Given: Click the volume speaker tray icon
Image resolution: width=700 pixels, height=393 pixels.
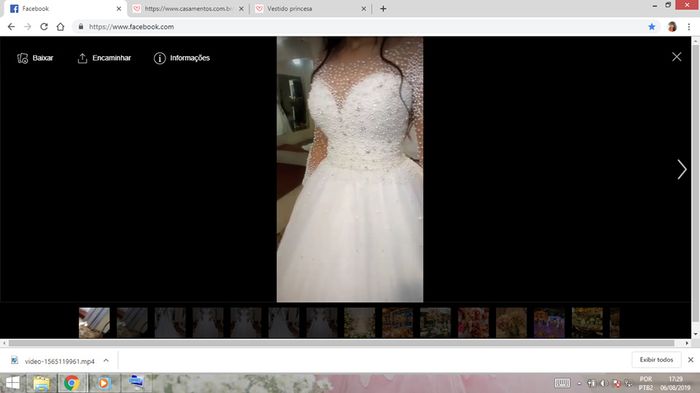Looking at the screenshot, I should (604, 383).
